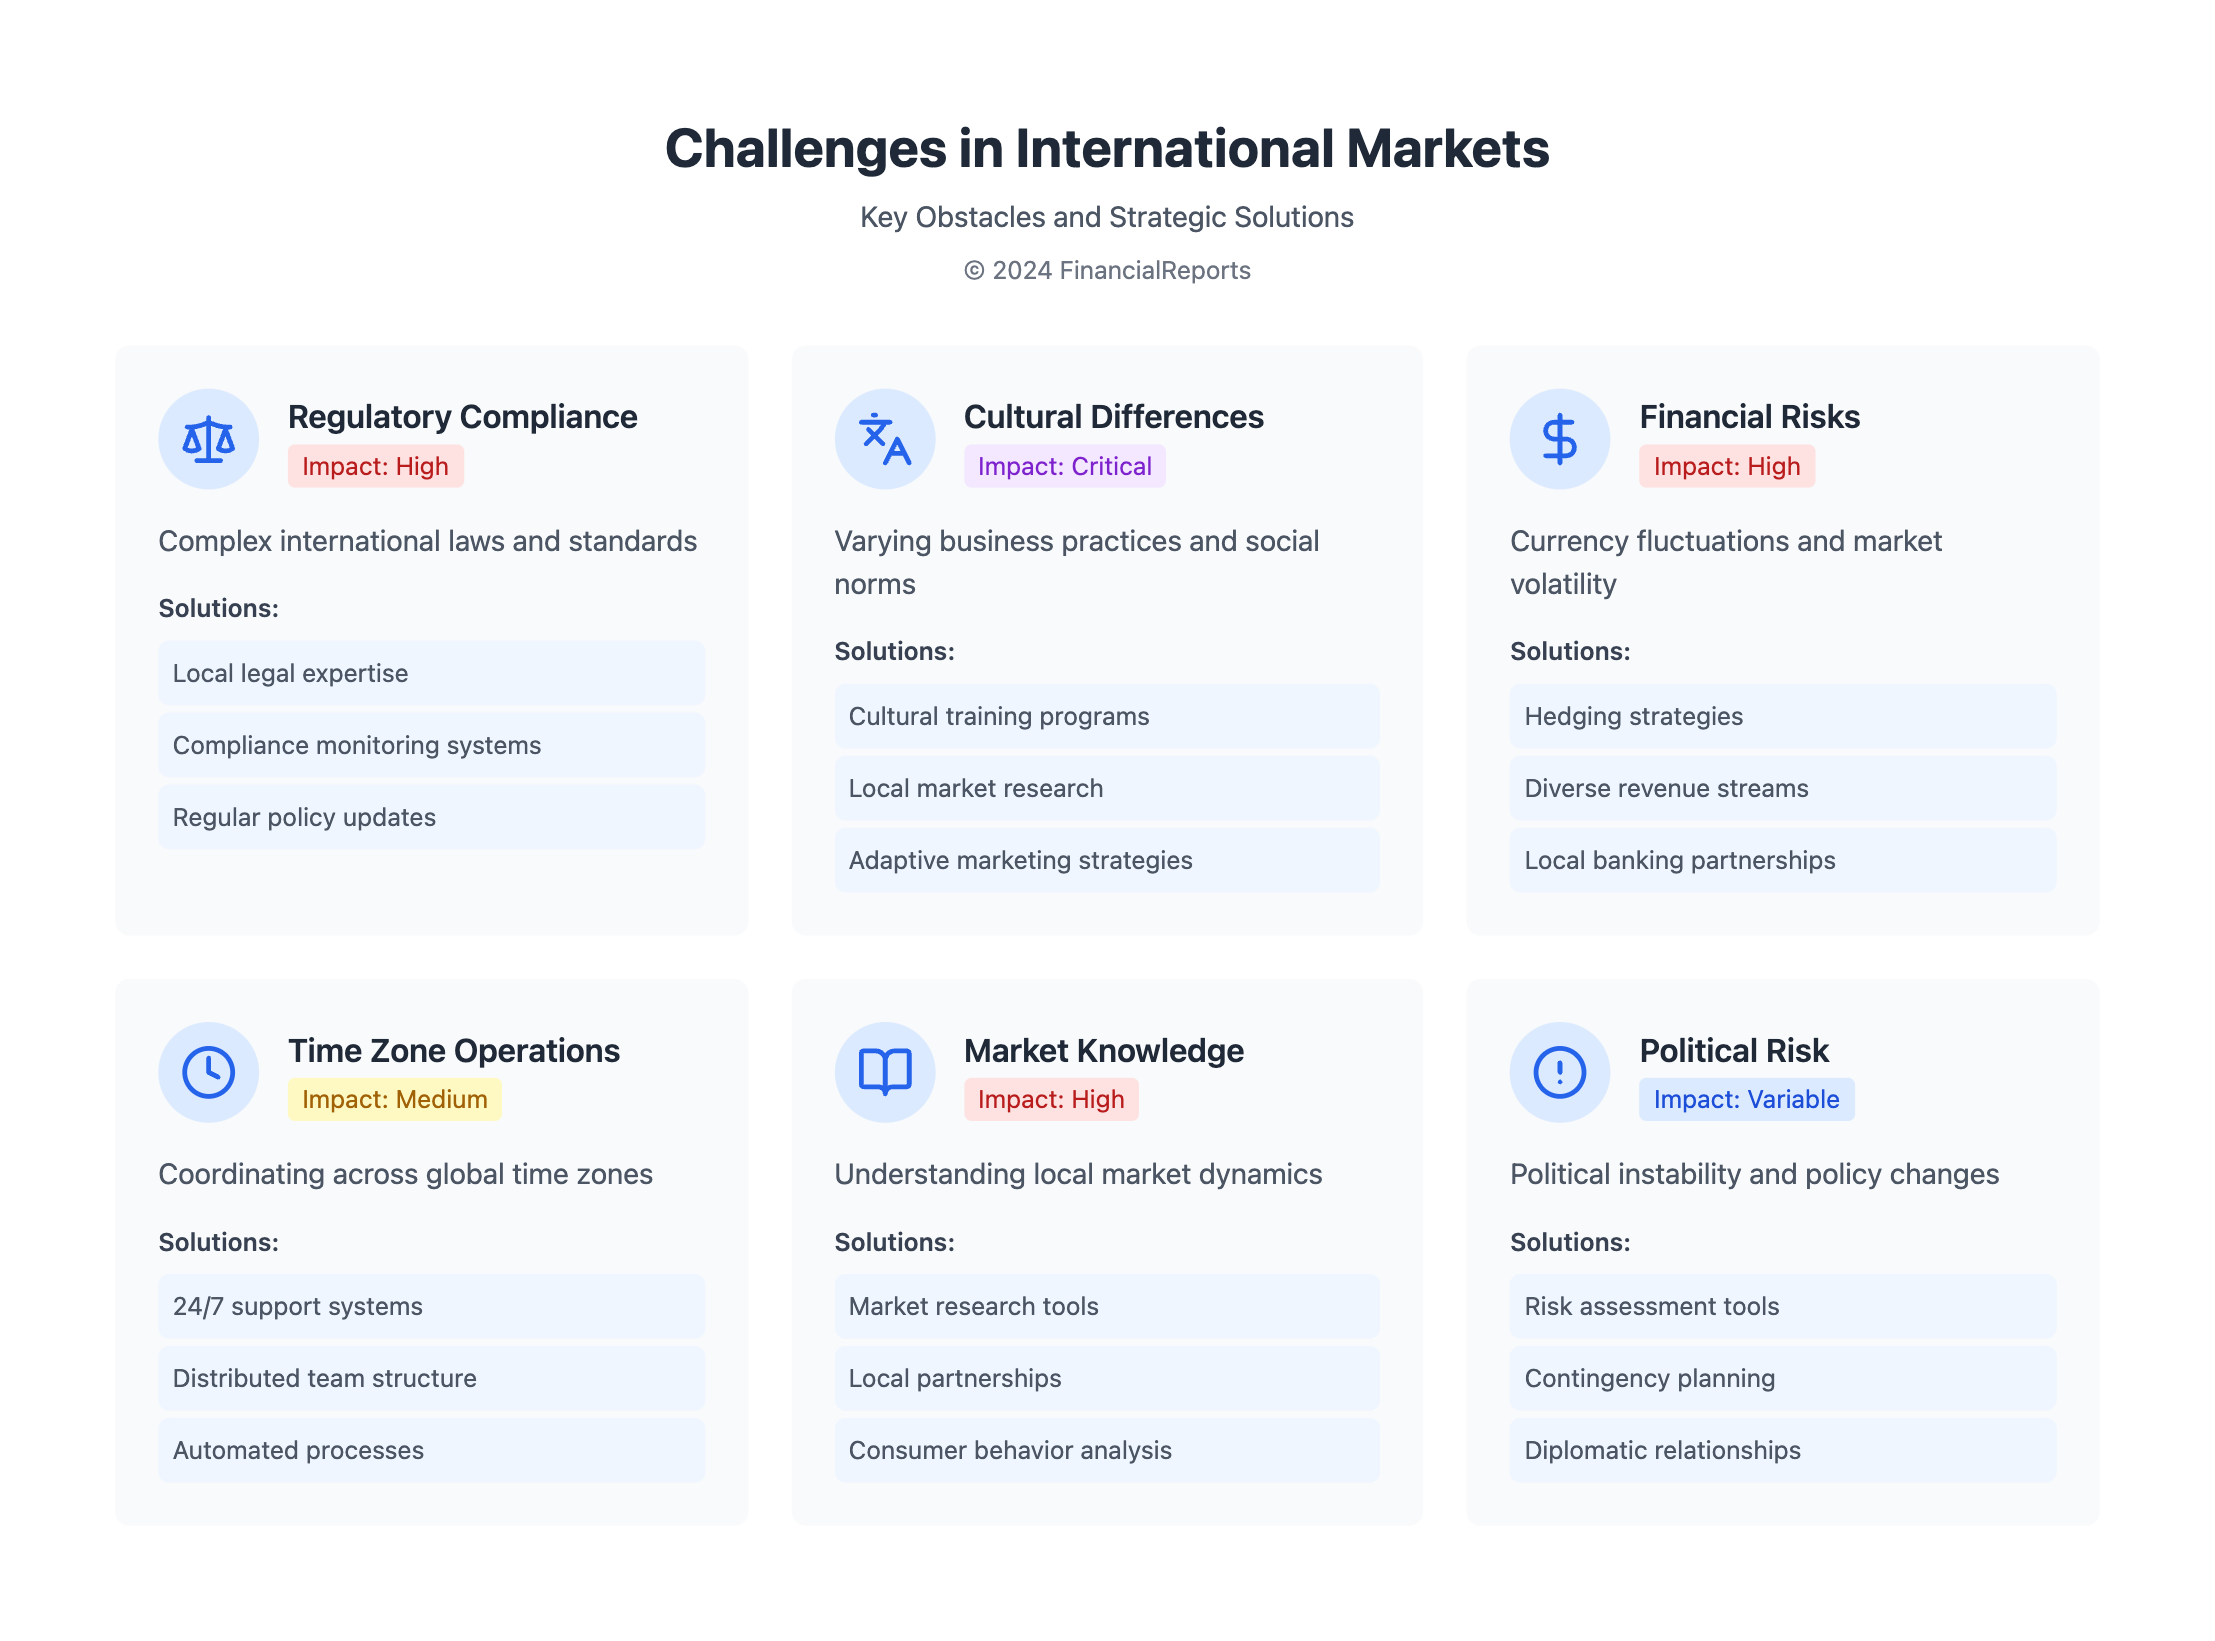Click the Consumer behavior analysis item
This screenshot has width=2215, height=1641.
(x=1106, y=1450)
